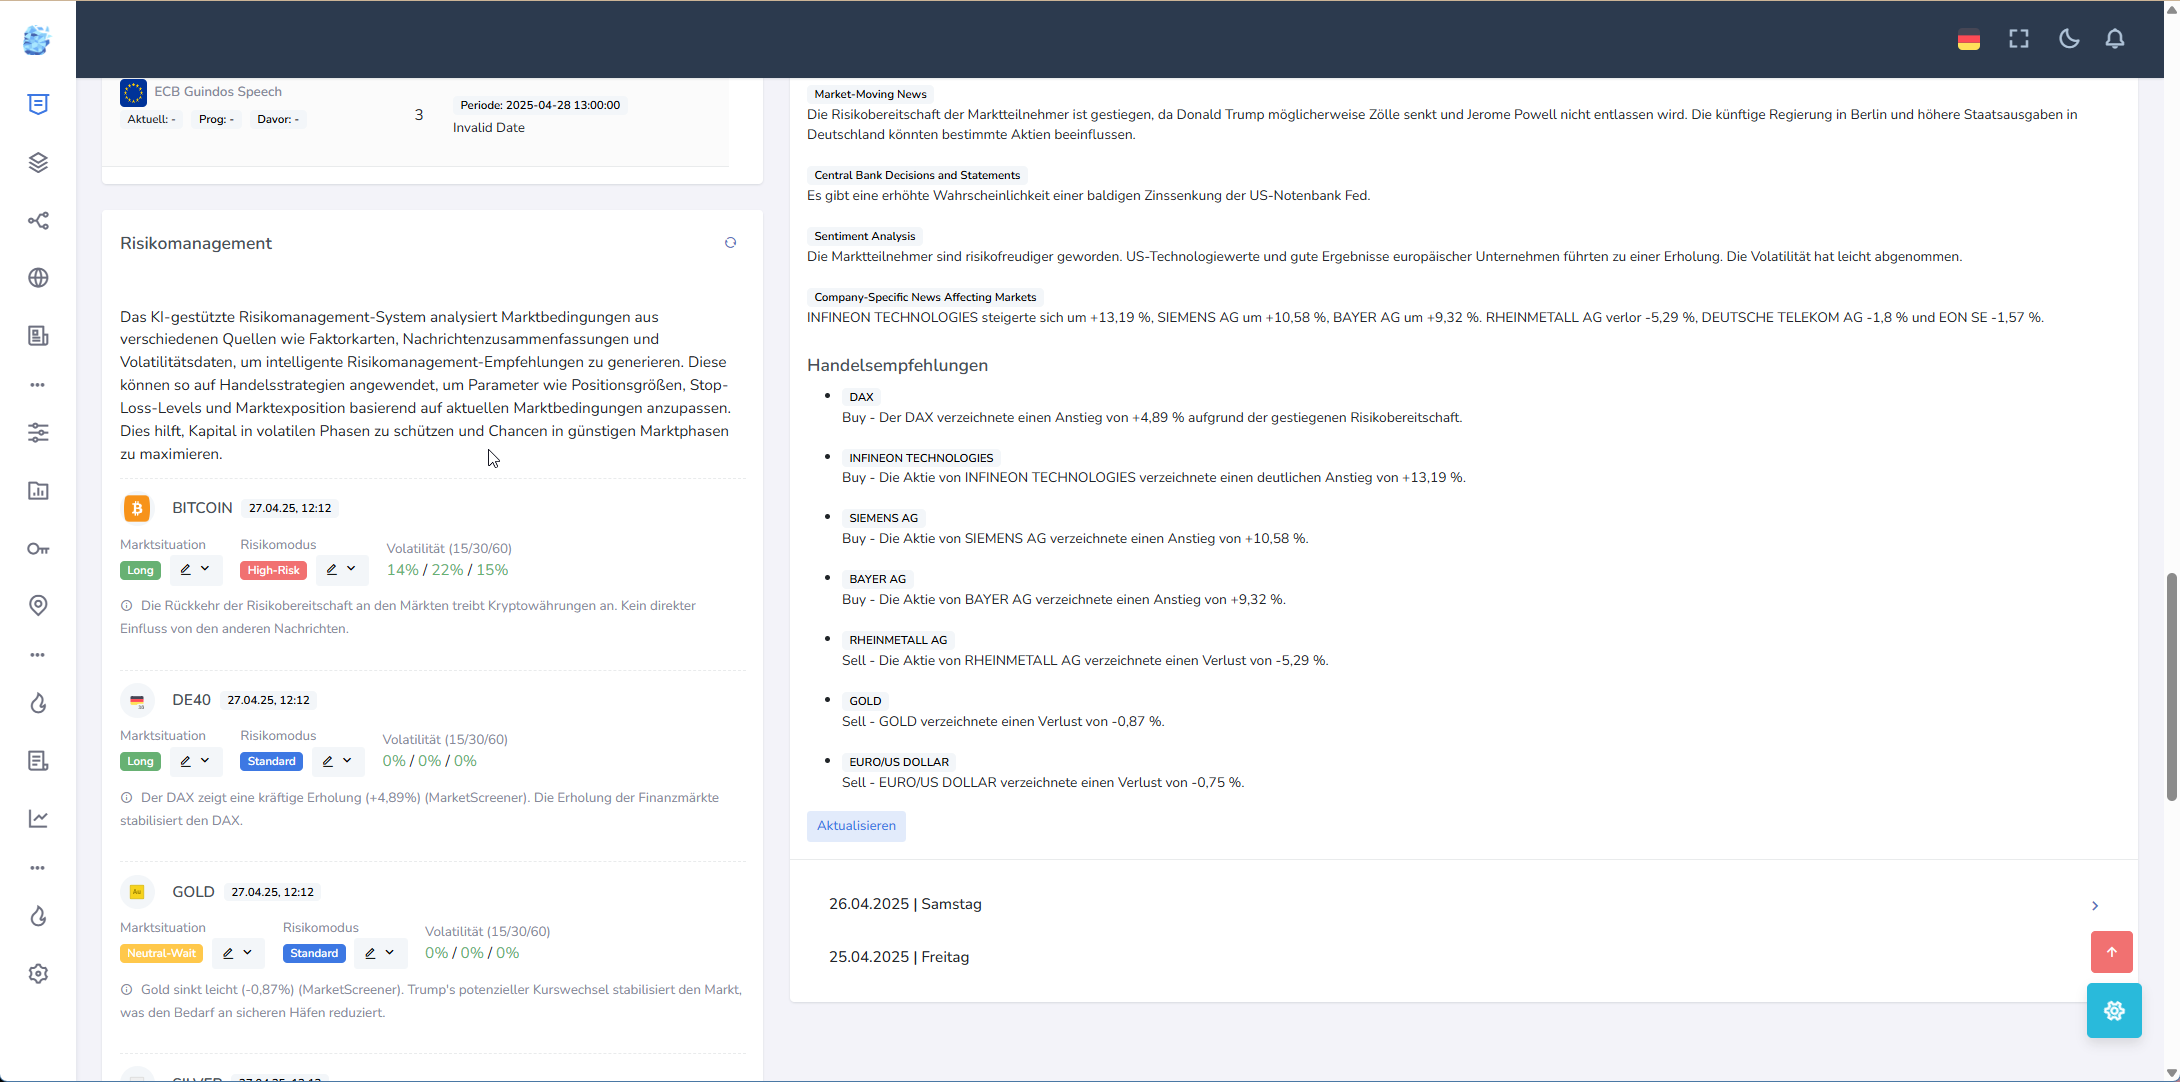2180x1082 pixels.
Task: Click Bitcoin volatility 14% / 22% / 15%
Action: click(x=447, y=570)
